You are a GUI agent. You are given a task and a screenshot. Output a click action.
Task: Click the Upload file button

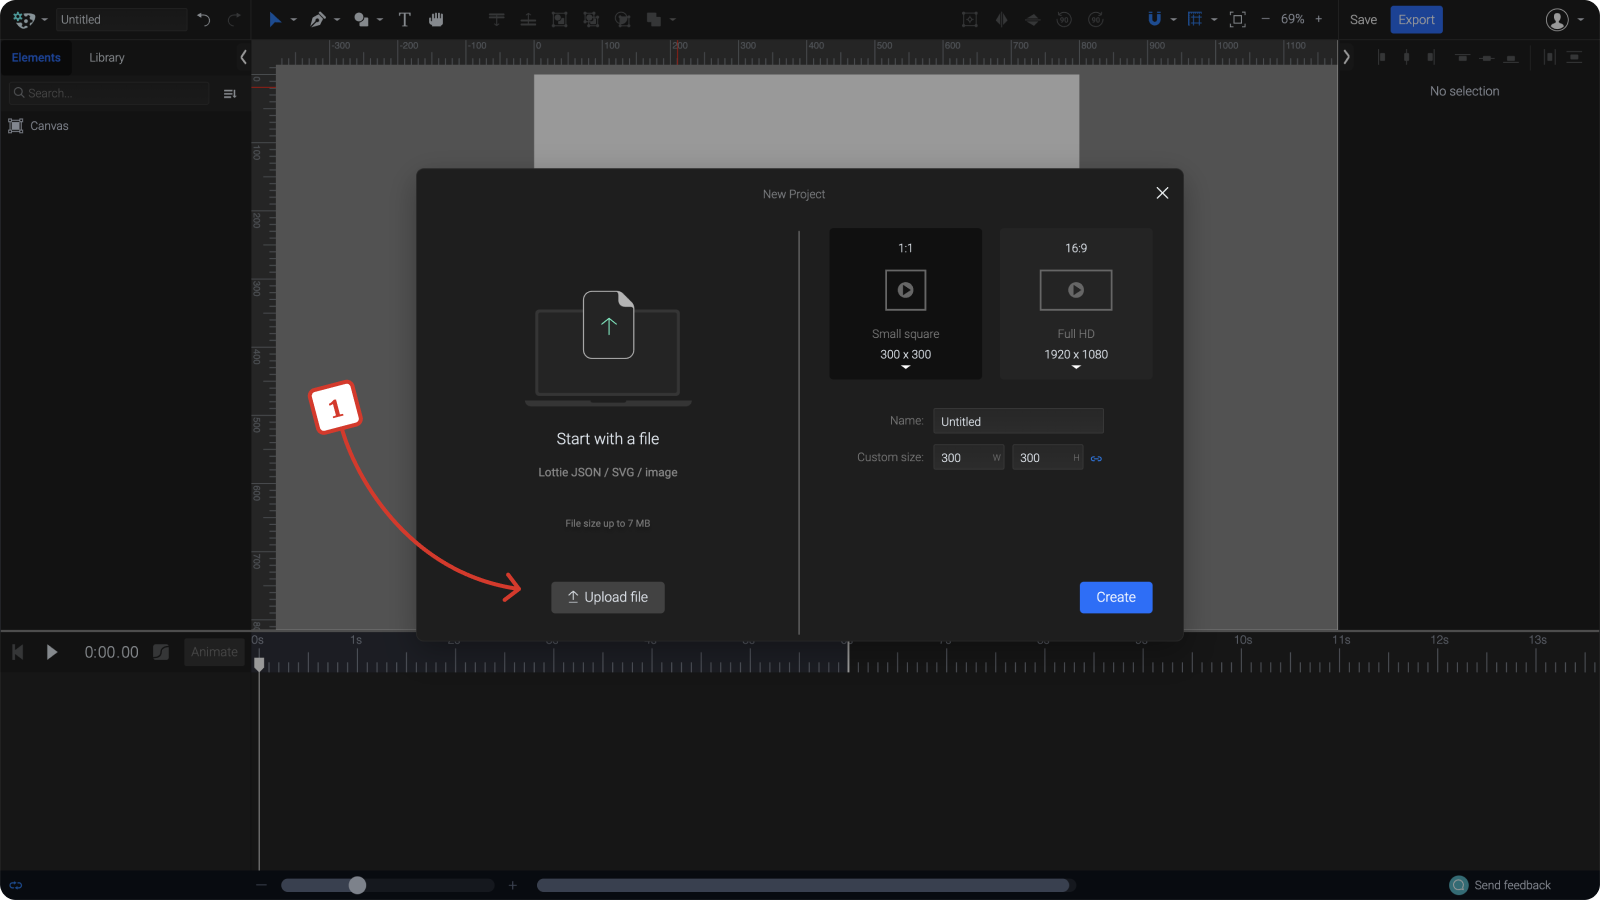coord(607,597)
